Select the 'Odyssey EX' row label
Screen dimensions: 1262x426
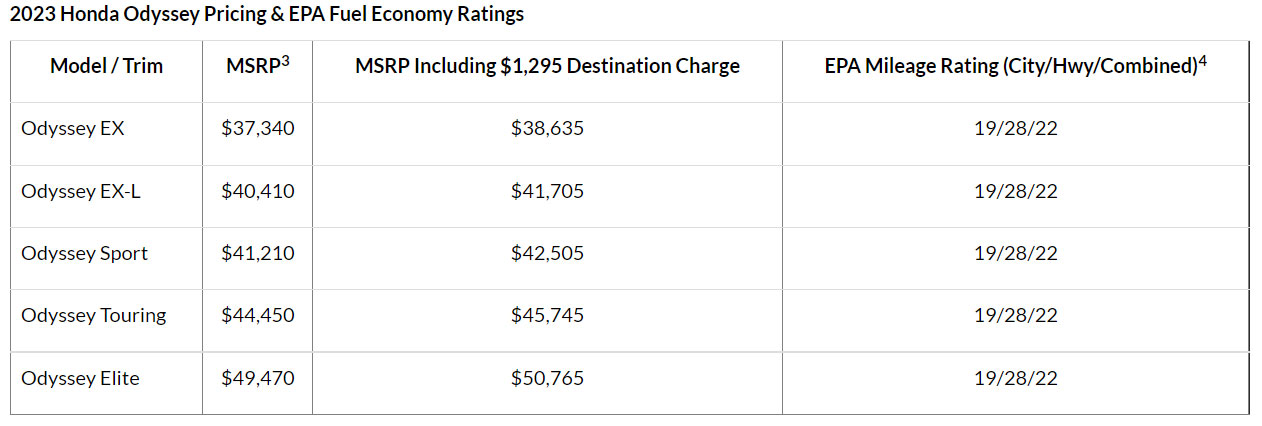[x=73, y=128]
